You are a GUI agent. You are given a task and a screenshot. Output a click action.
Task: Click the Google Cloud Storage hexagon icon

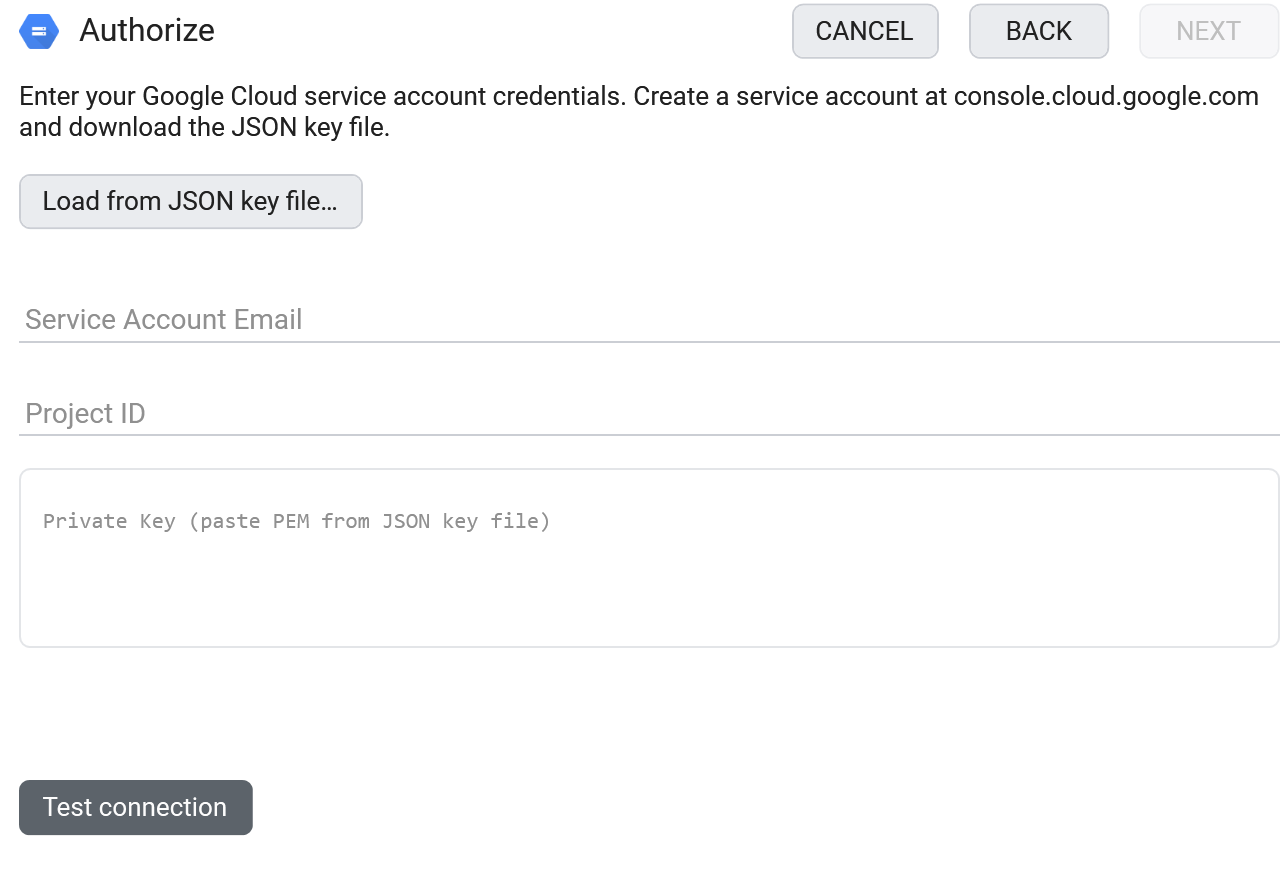point(39,31)
